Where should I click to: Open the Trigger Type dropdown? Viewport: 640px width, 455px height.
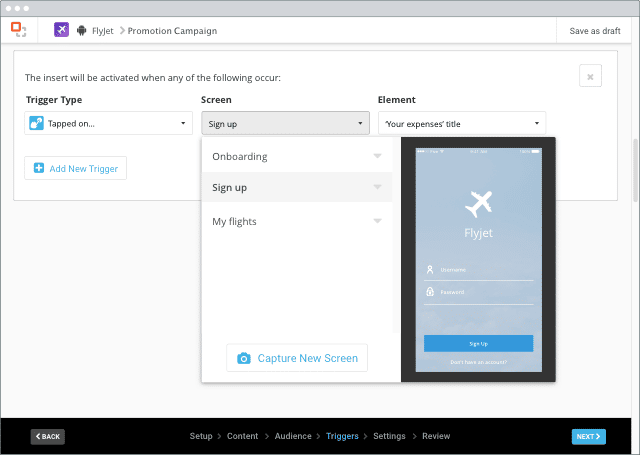(x=108, y=123)
